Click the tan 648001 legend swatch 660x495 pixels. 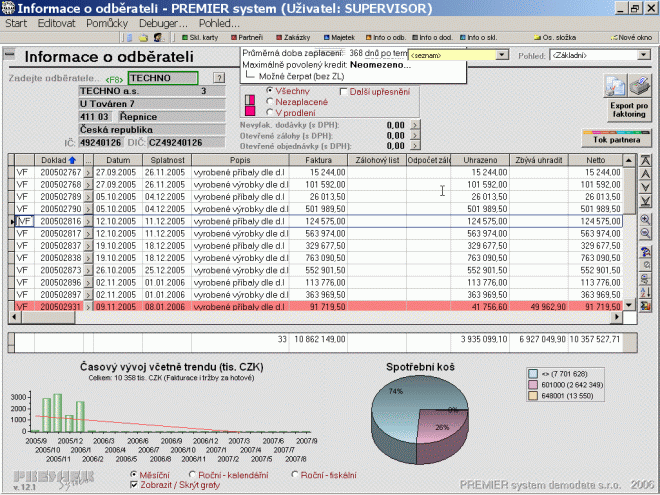coord(533,396)
